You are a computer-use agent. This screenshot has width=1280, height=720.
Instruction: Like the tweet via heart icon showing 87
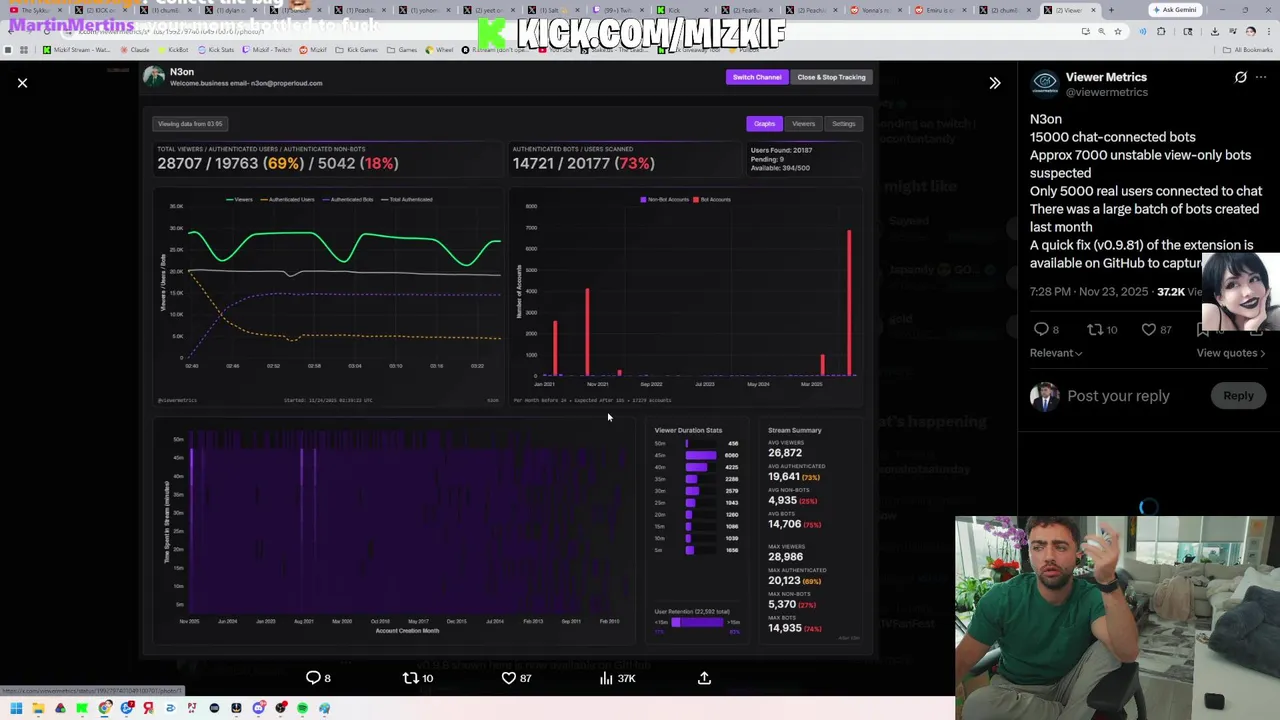1148,329
